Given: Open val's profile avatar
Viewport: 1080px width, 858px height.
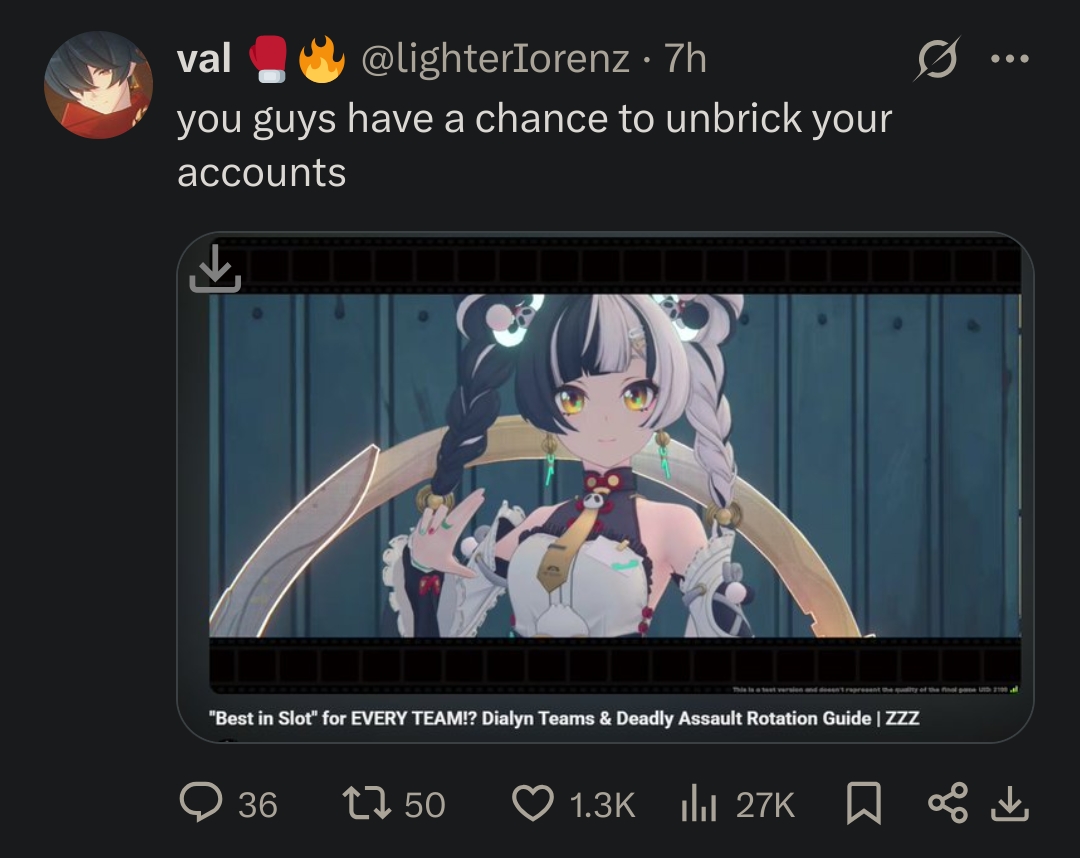Looking at the screenshot, I should point(98,85).
